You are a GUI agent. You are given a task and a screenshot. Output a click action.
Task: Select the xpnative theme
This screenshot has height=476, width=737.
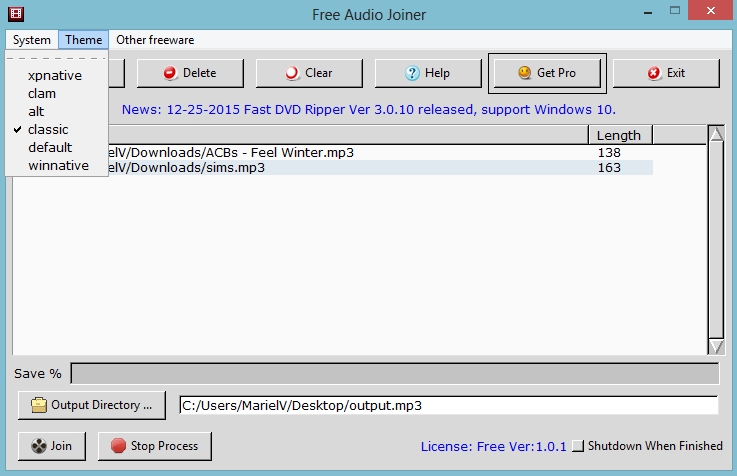click(x=55, y=75)
